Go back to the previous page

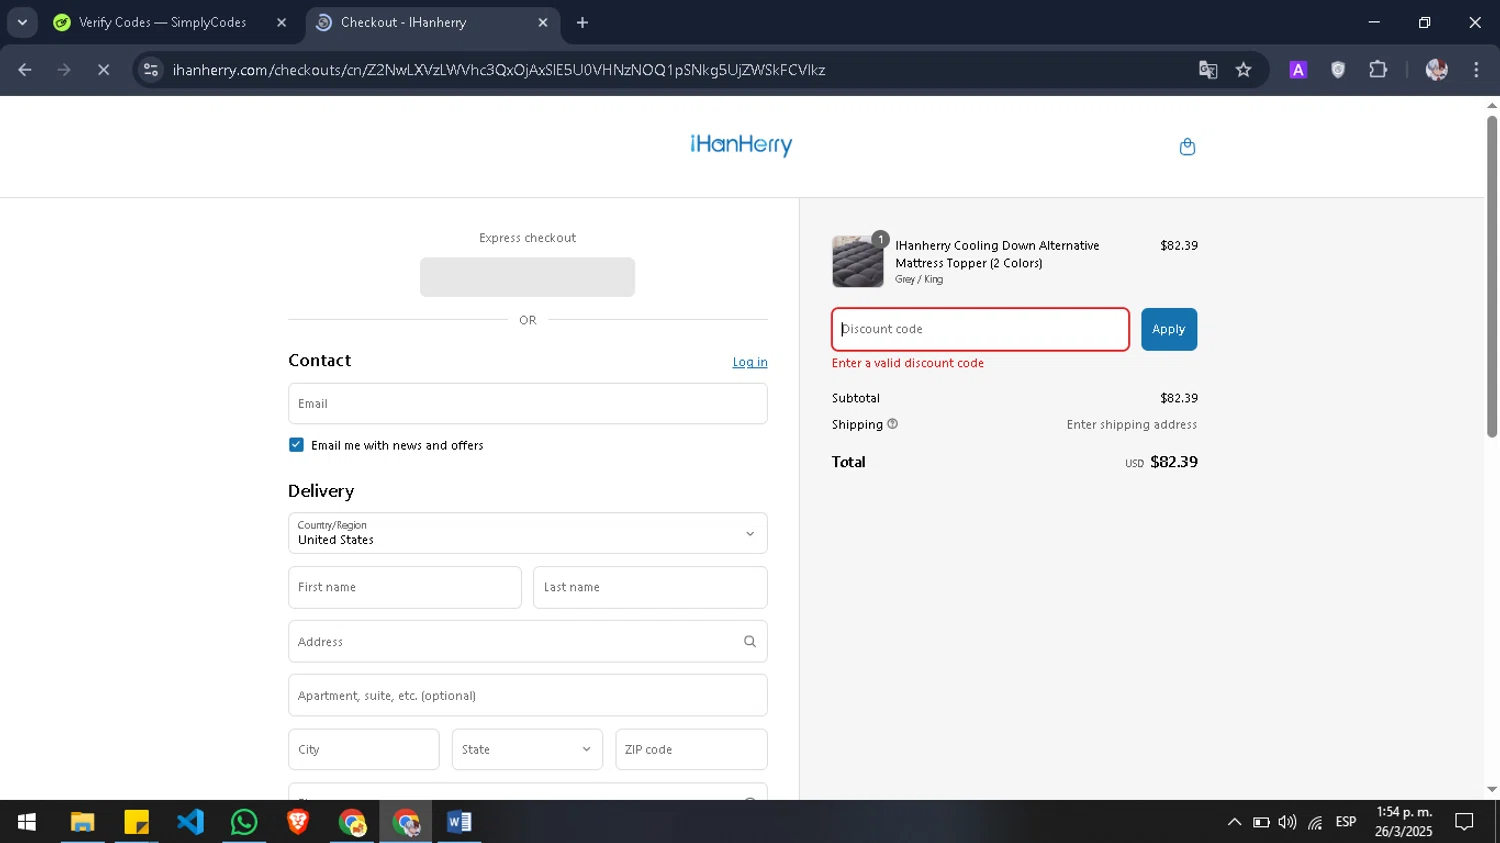(x=25, y=70)
